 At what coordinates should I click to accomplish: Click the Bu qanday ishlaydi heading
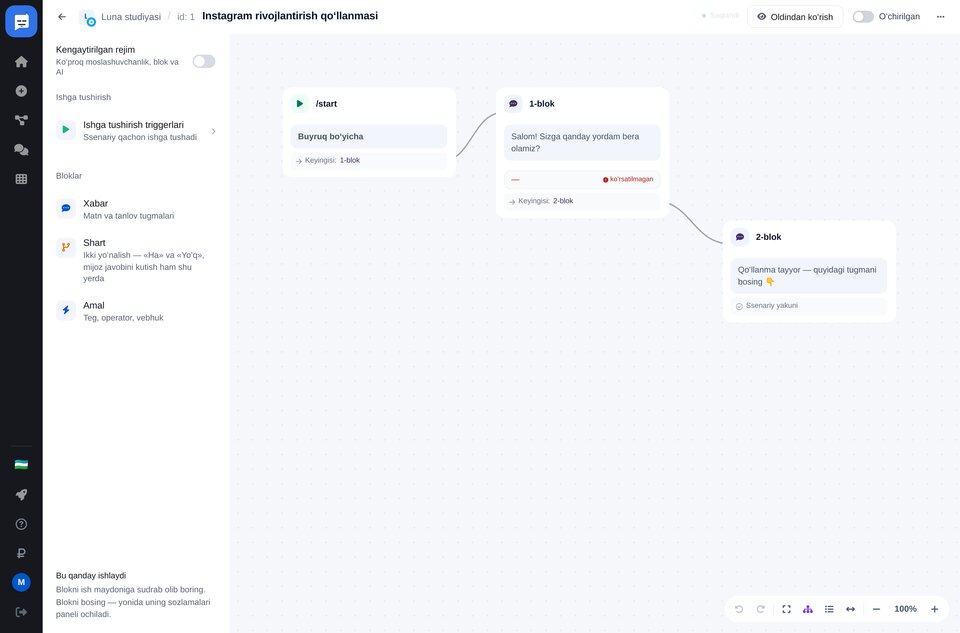(x=91, y=575)
